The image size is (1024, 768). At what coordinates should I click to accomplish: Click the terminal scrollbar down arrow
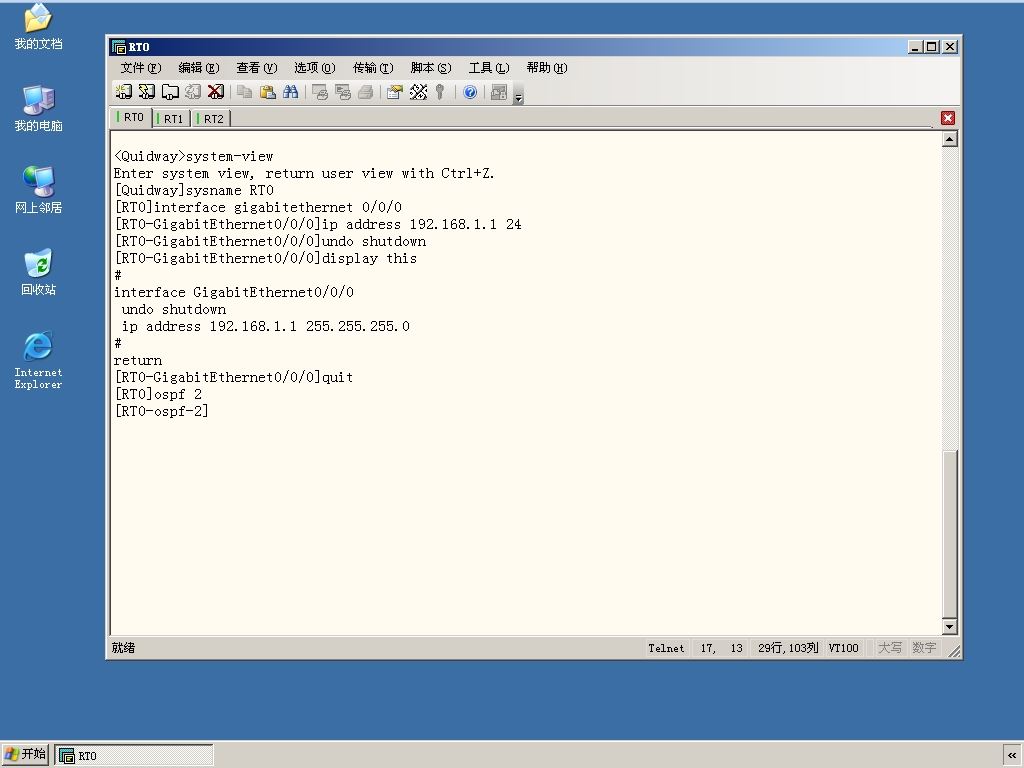[950, 627]
